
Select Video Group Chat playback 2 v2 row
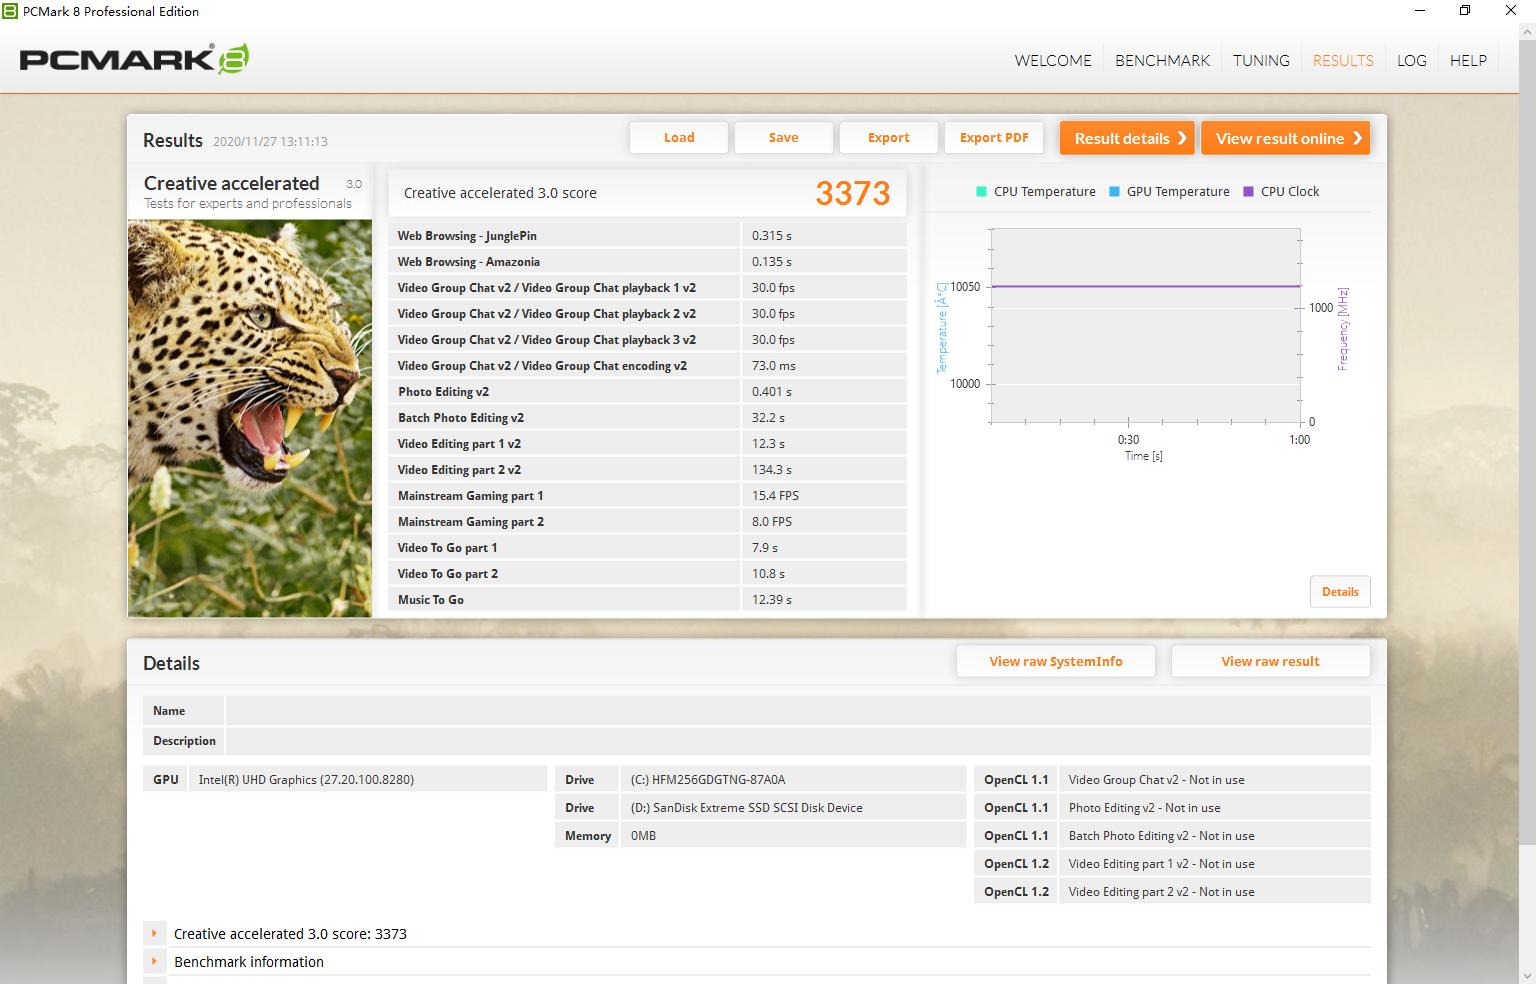[647, 314]
